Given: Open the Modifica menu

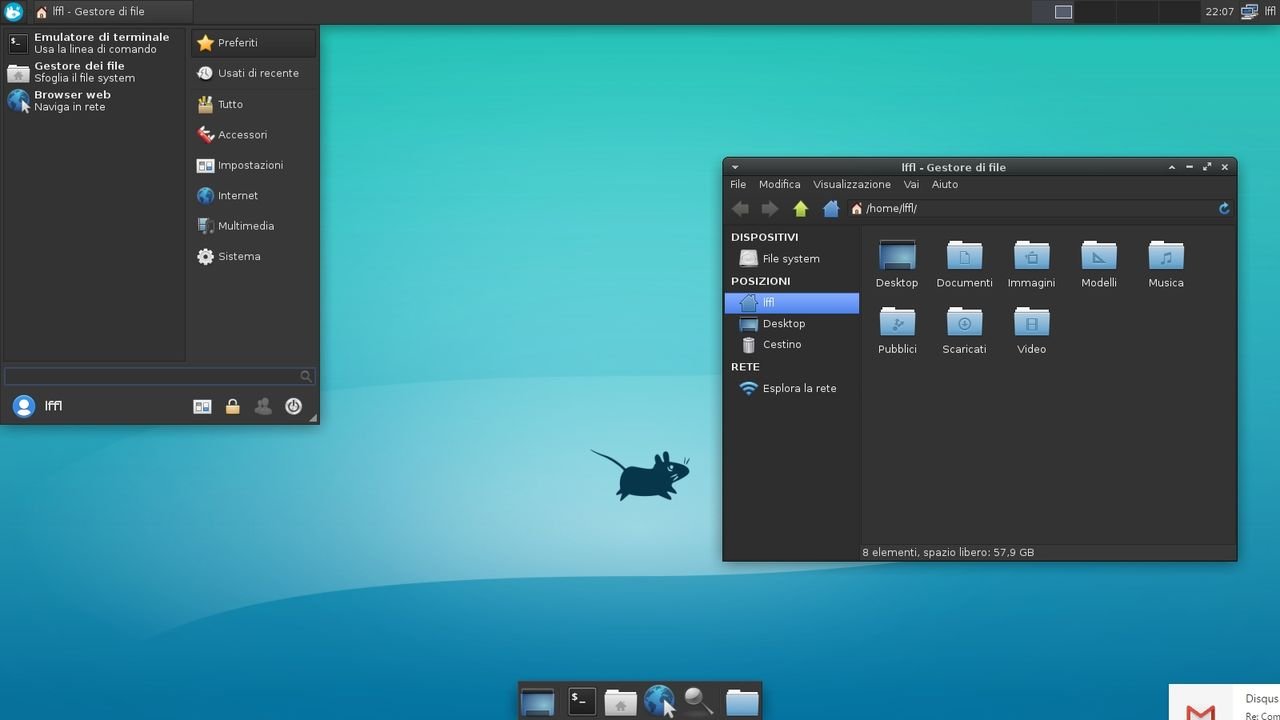Looking at the screenshot, I should 779,185.
